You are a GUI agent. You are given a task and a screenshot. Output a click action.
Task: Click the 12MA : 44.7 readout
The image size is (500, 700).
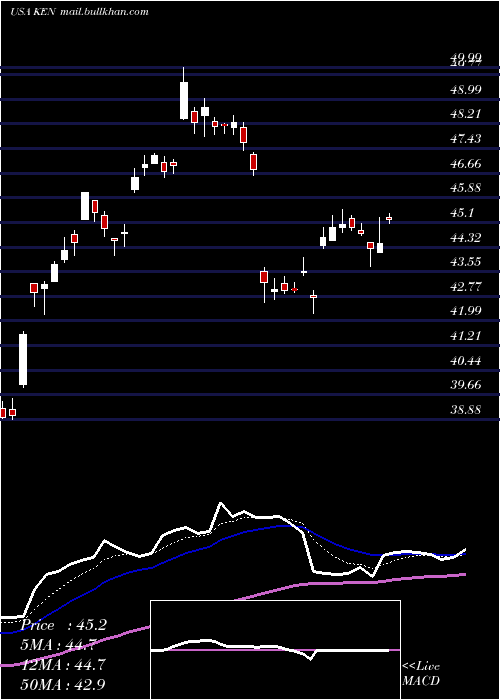63,665
